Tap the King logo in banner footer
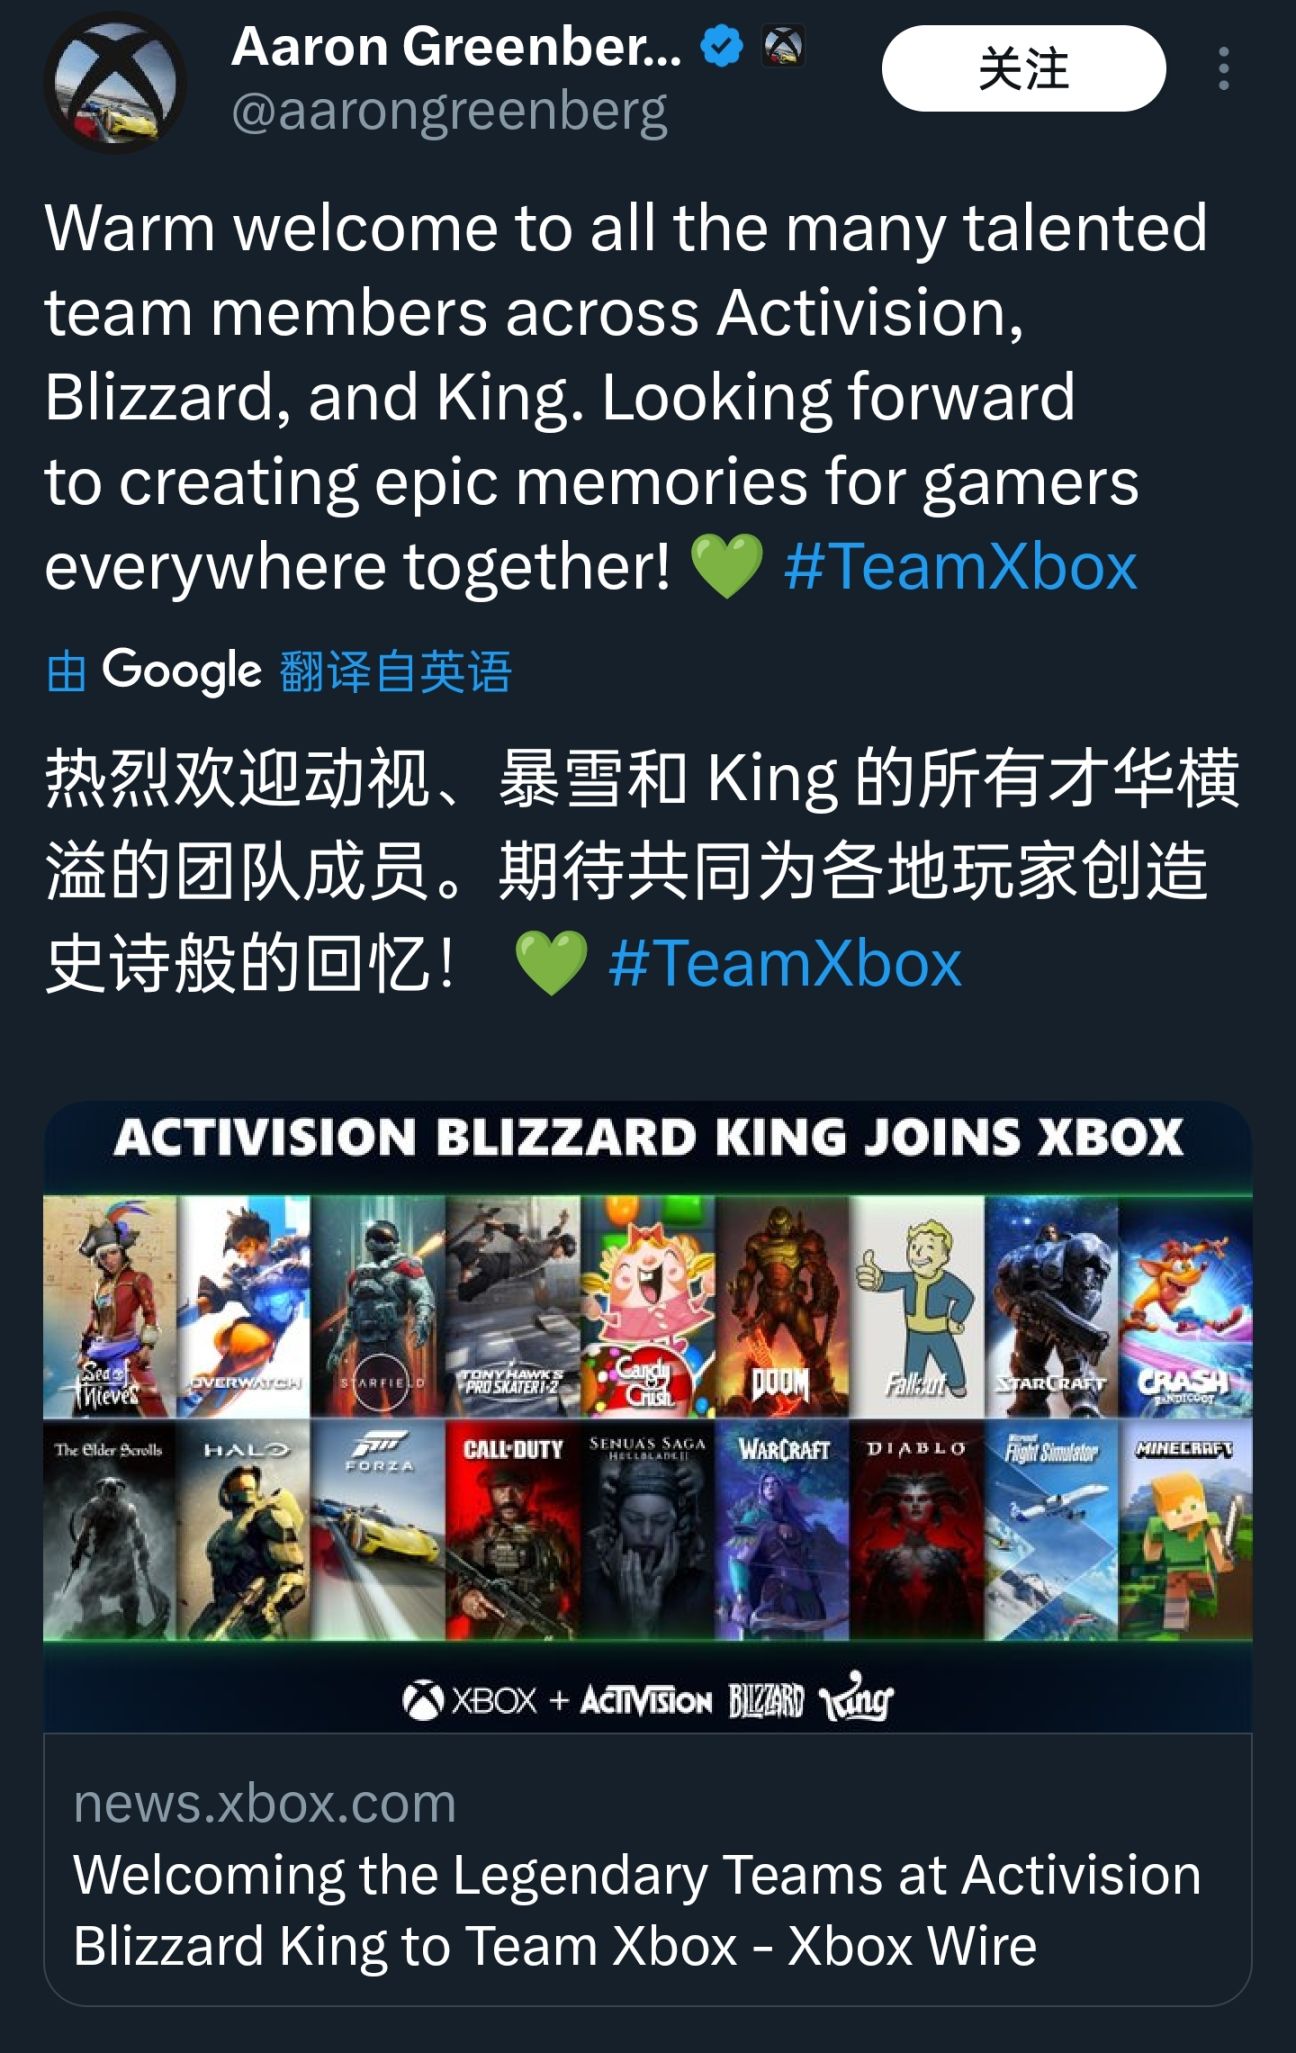1296x2053 pixels. tap(856, 1698)
